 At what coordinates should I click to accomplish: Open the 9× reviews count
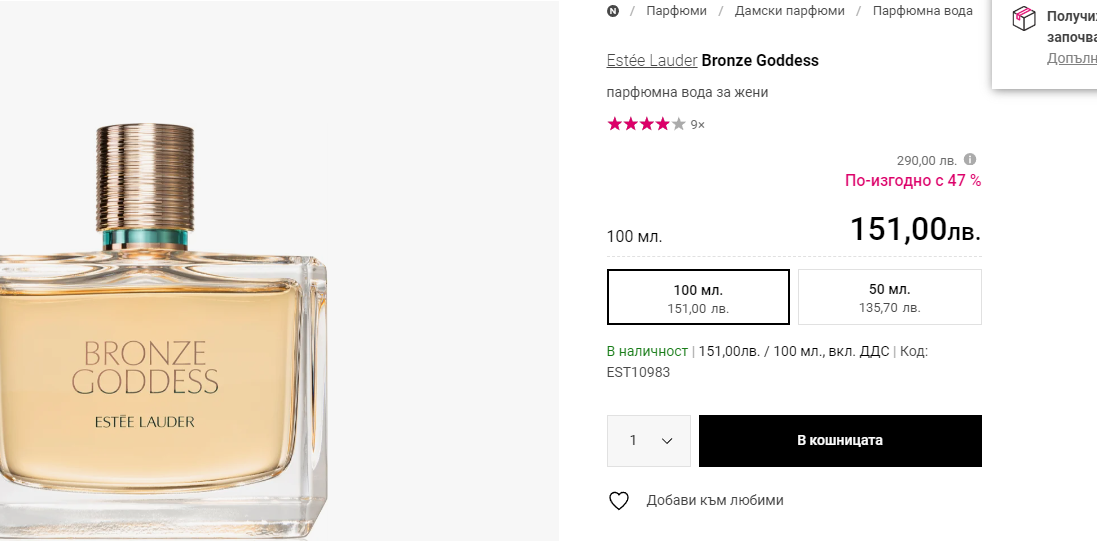(x=698, y=125)
